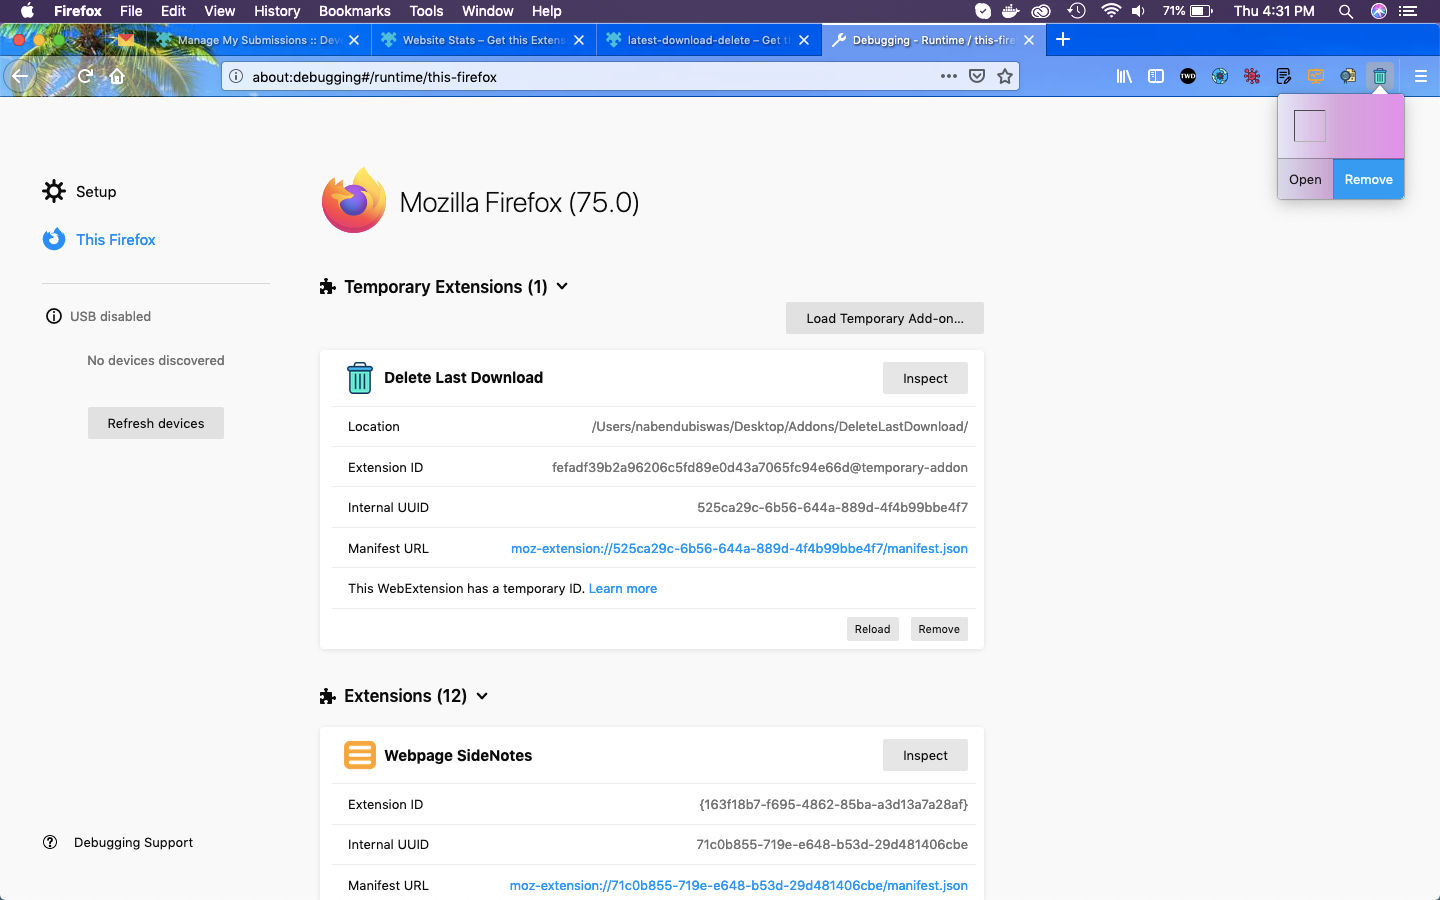
Task: Reload the current page
Action: 86,76
